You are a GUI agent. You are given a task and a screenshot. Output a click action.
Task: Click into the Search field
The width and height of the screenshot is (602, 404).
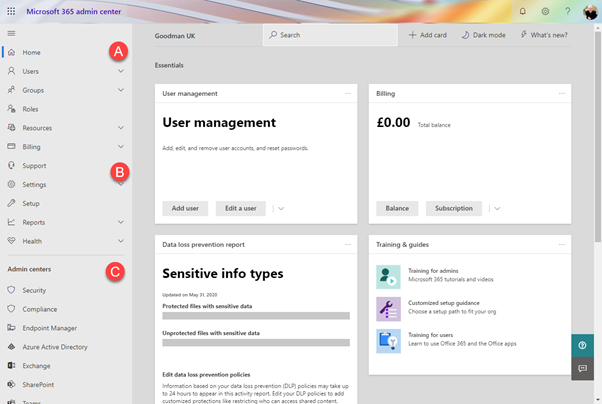point(330,35)
